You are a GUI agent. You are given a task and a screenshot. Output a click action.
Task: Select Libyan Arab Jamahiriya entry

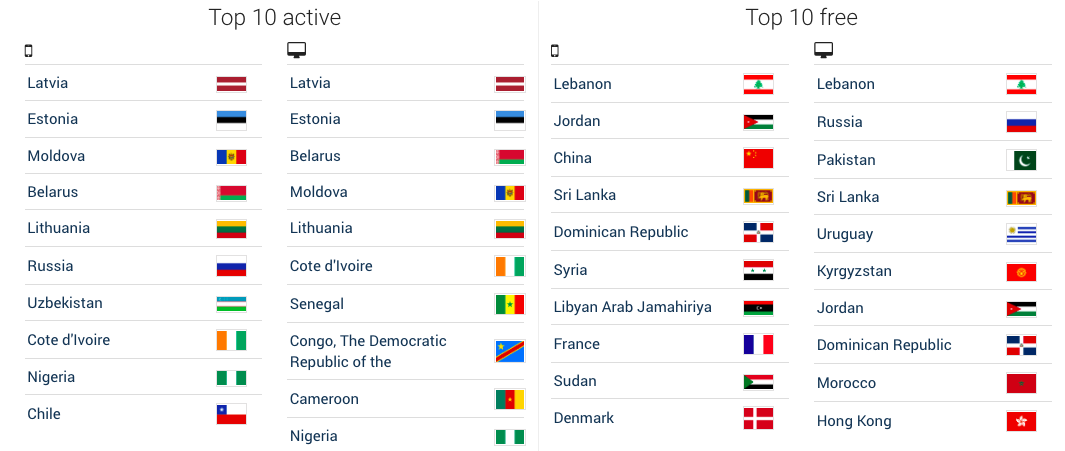pos(632,307)
